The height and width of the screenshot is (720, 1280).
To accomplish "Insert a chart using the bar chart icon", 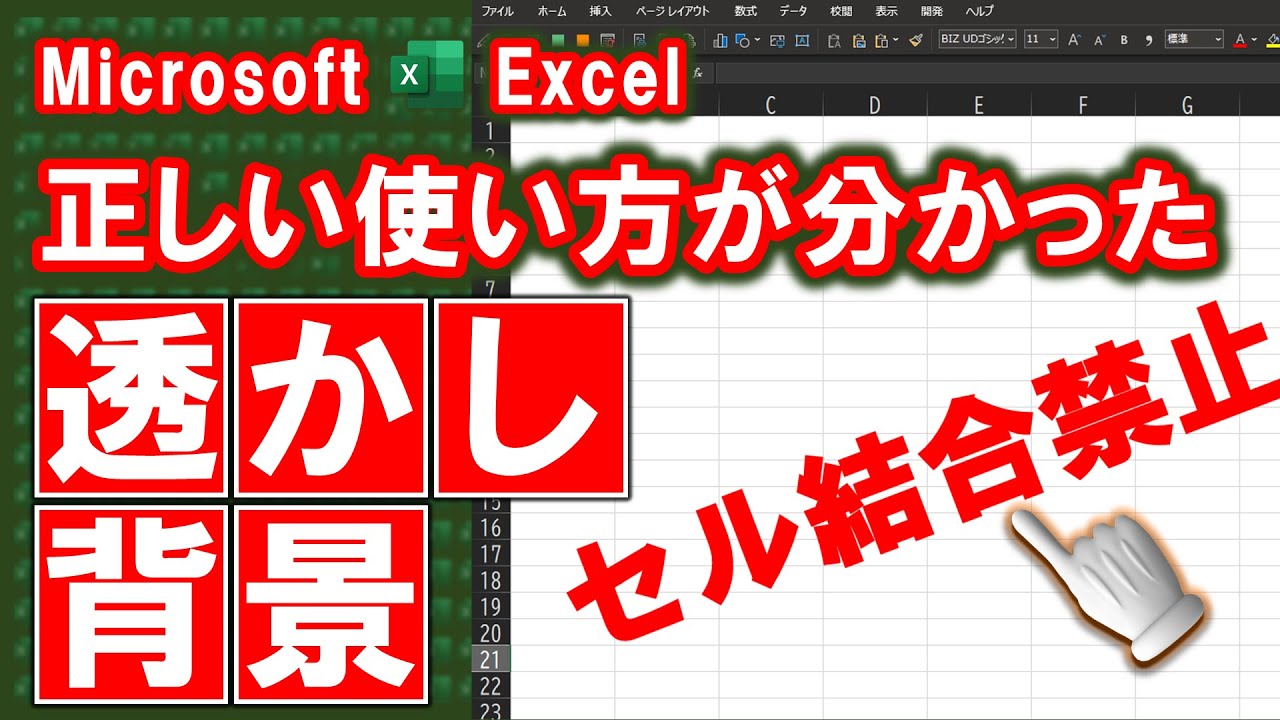I will pyautogui.click(x=720, y=40).
